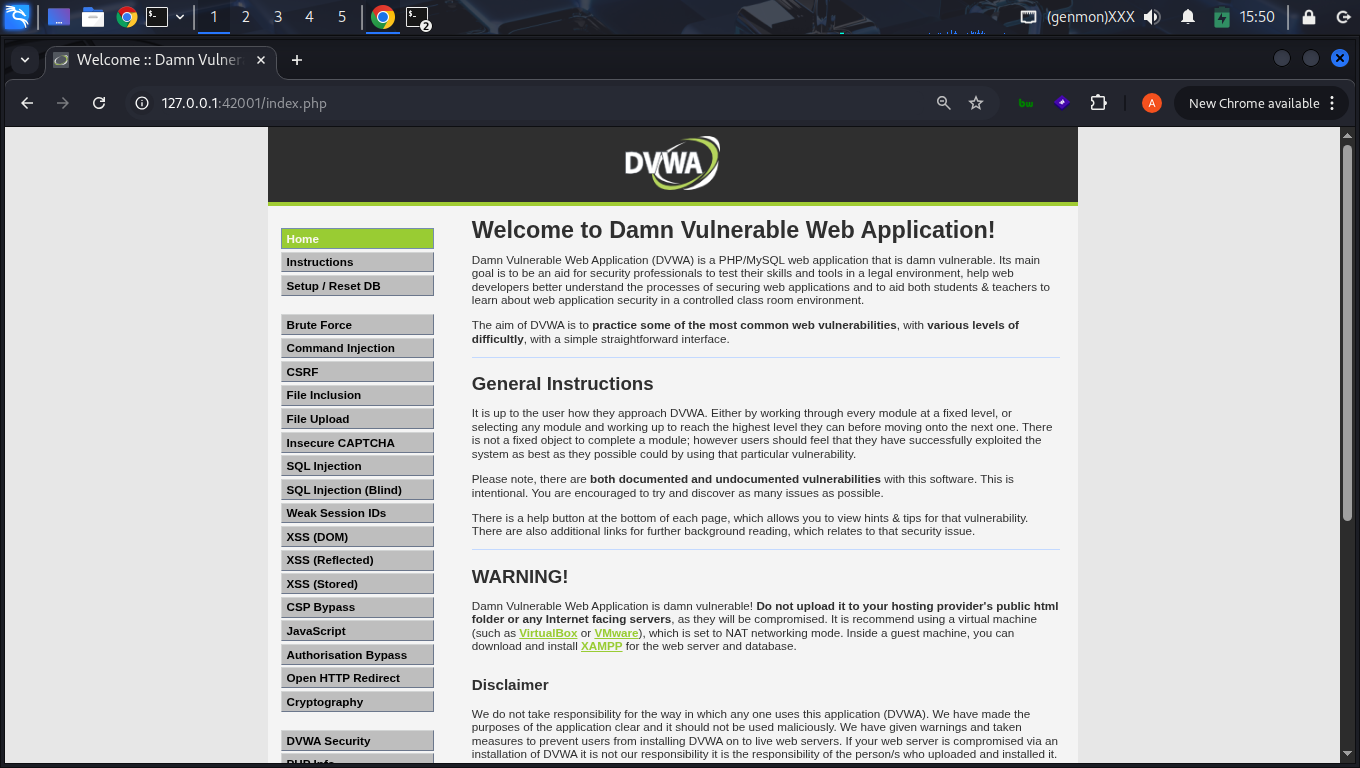Click the orange profile avatar icon
1360x768 pixels.
[1151, 103]
